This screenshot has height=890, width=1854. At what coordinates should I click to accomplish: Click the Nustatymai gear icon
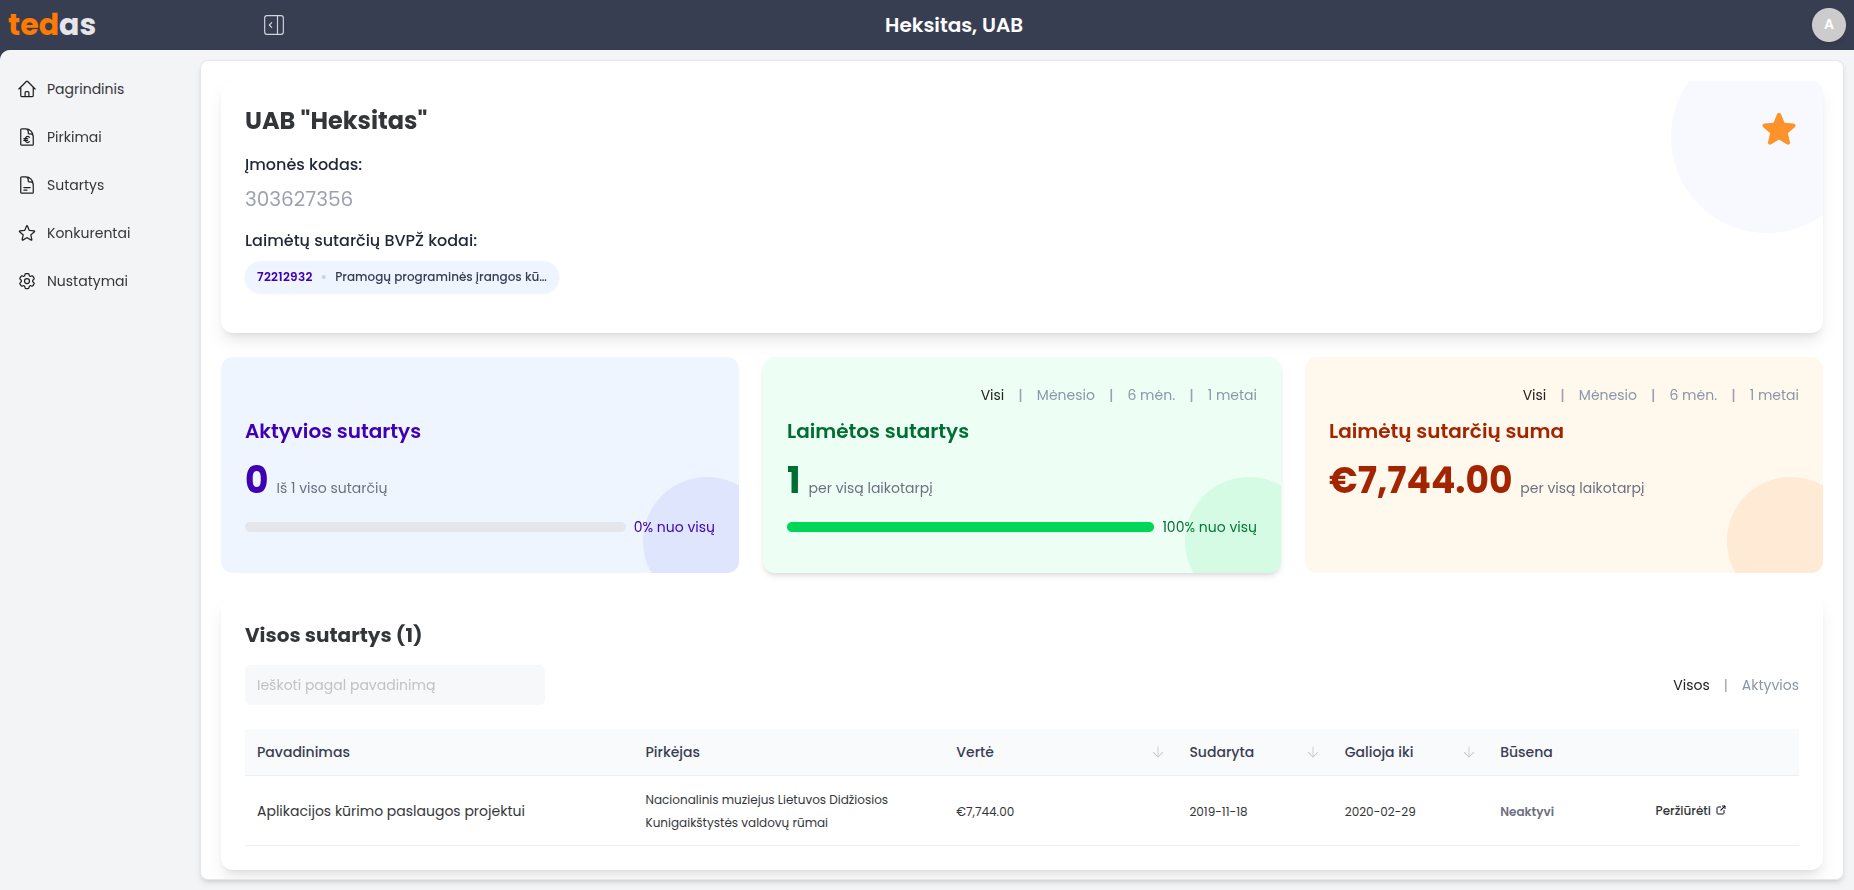tap(27, 281)
